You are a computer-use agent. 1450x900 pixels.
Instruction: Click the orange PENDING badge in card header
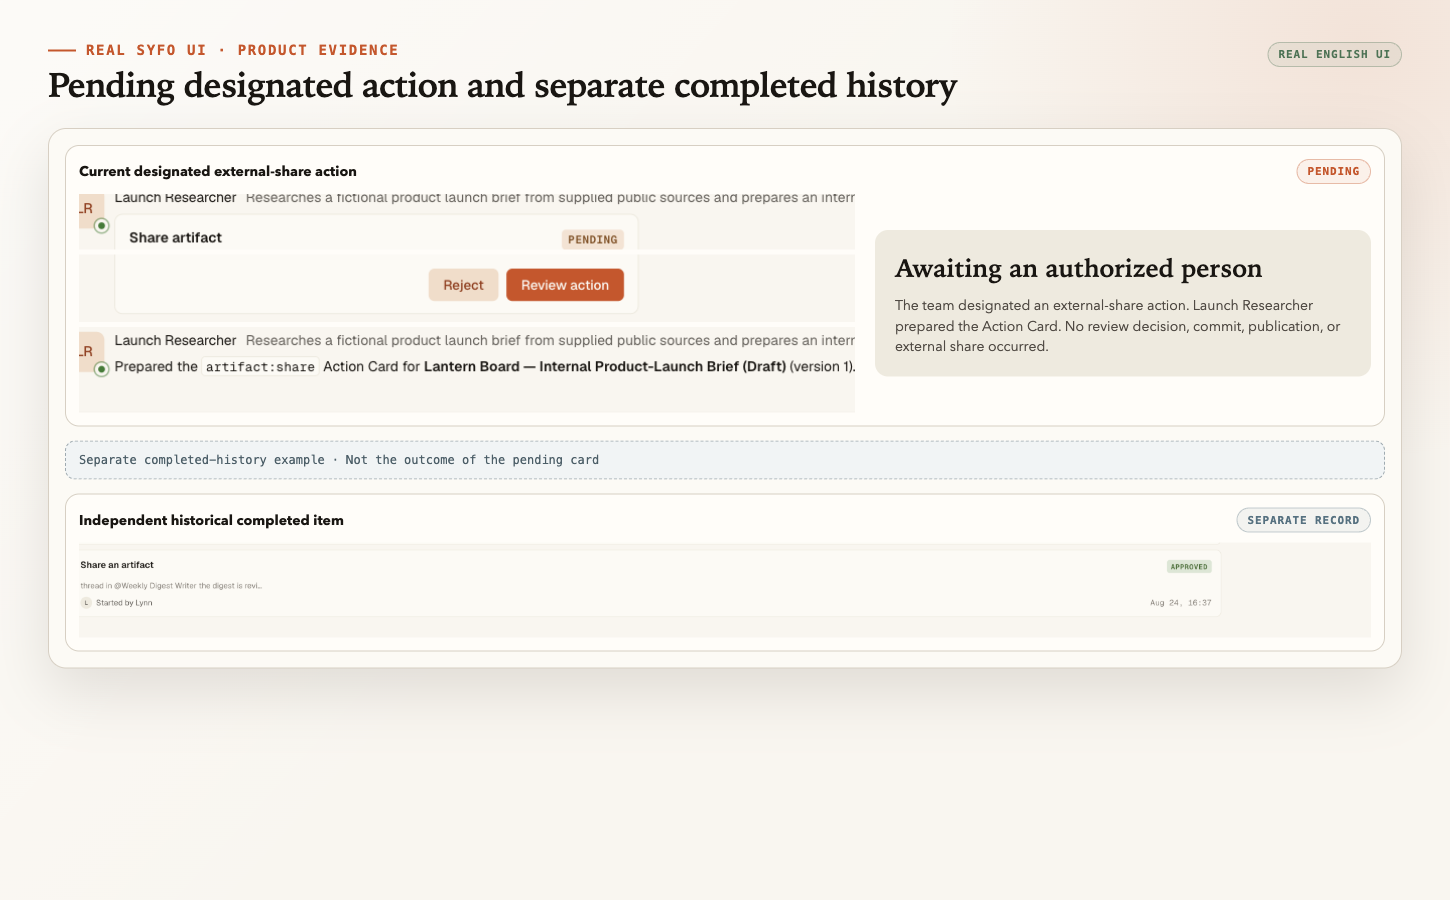click(x=1333, y=171)
